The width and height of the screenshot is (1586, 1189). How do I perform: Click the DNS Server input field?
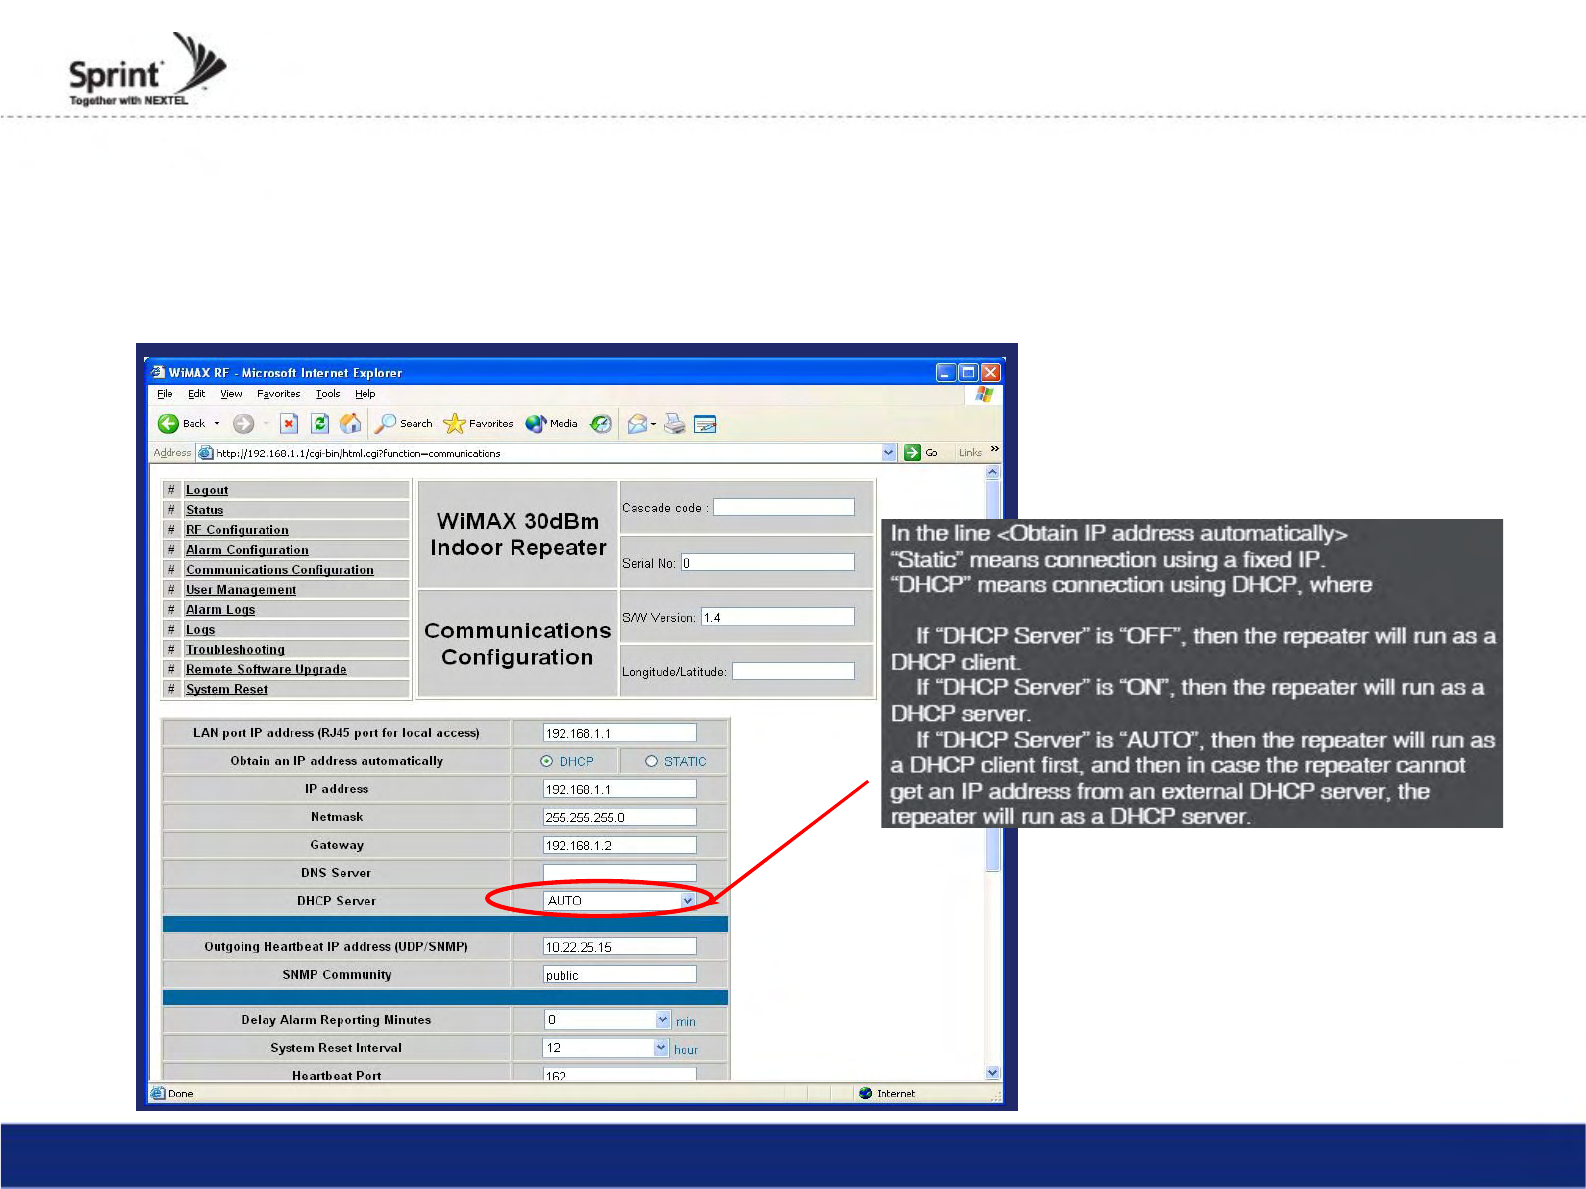620,873
